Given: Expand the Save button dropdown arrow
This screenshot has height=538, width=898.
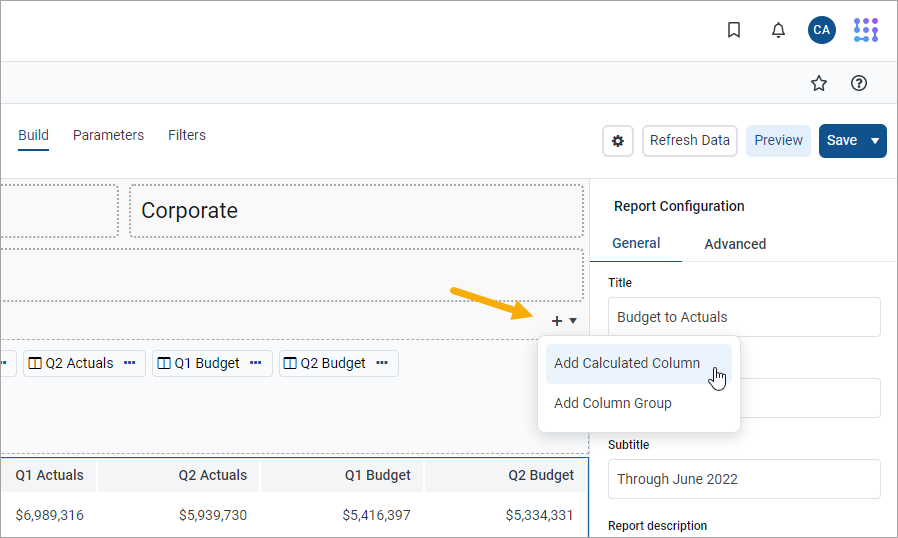Looking at the screenshot, I should point(875,141).
